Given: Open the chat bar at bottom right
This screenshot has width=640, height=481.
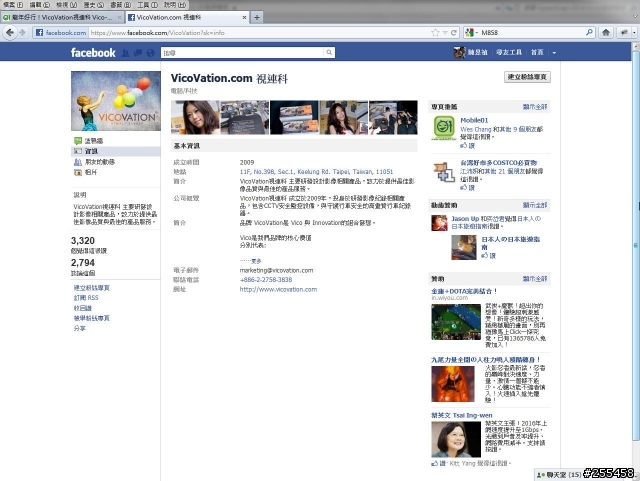Looking at the screenshot, I should pos(559,474).
